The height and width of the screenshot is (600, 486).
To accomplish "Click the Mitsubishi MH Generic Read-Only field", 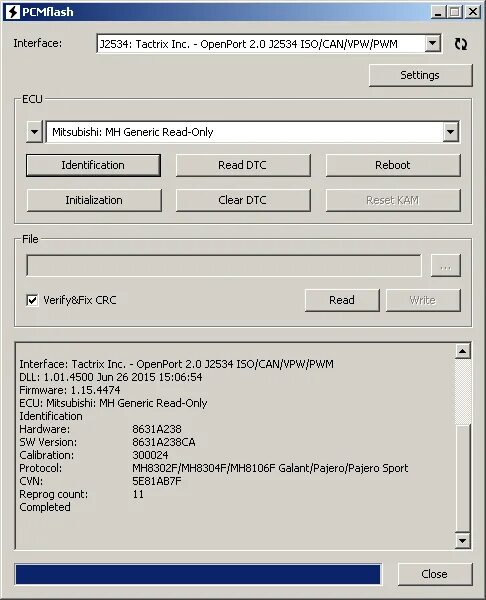I will pyautogui.click(x=253, y=132).
